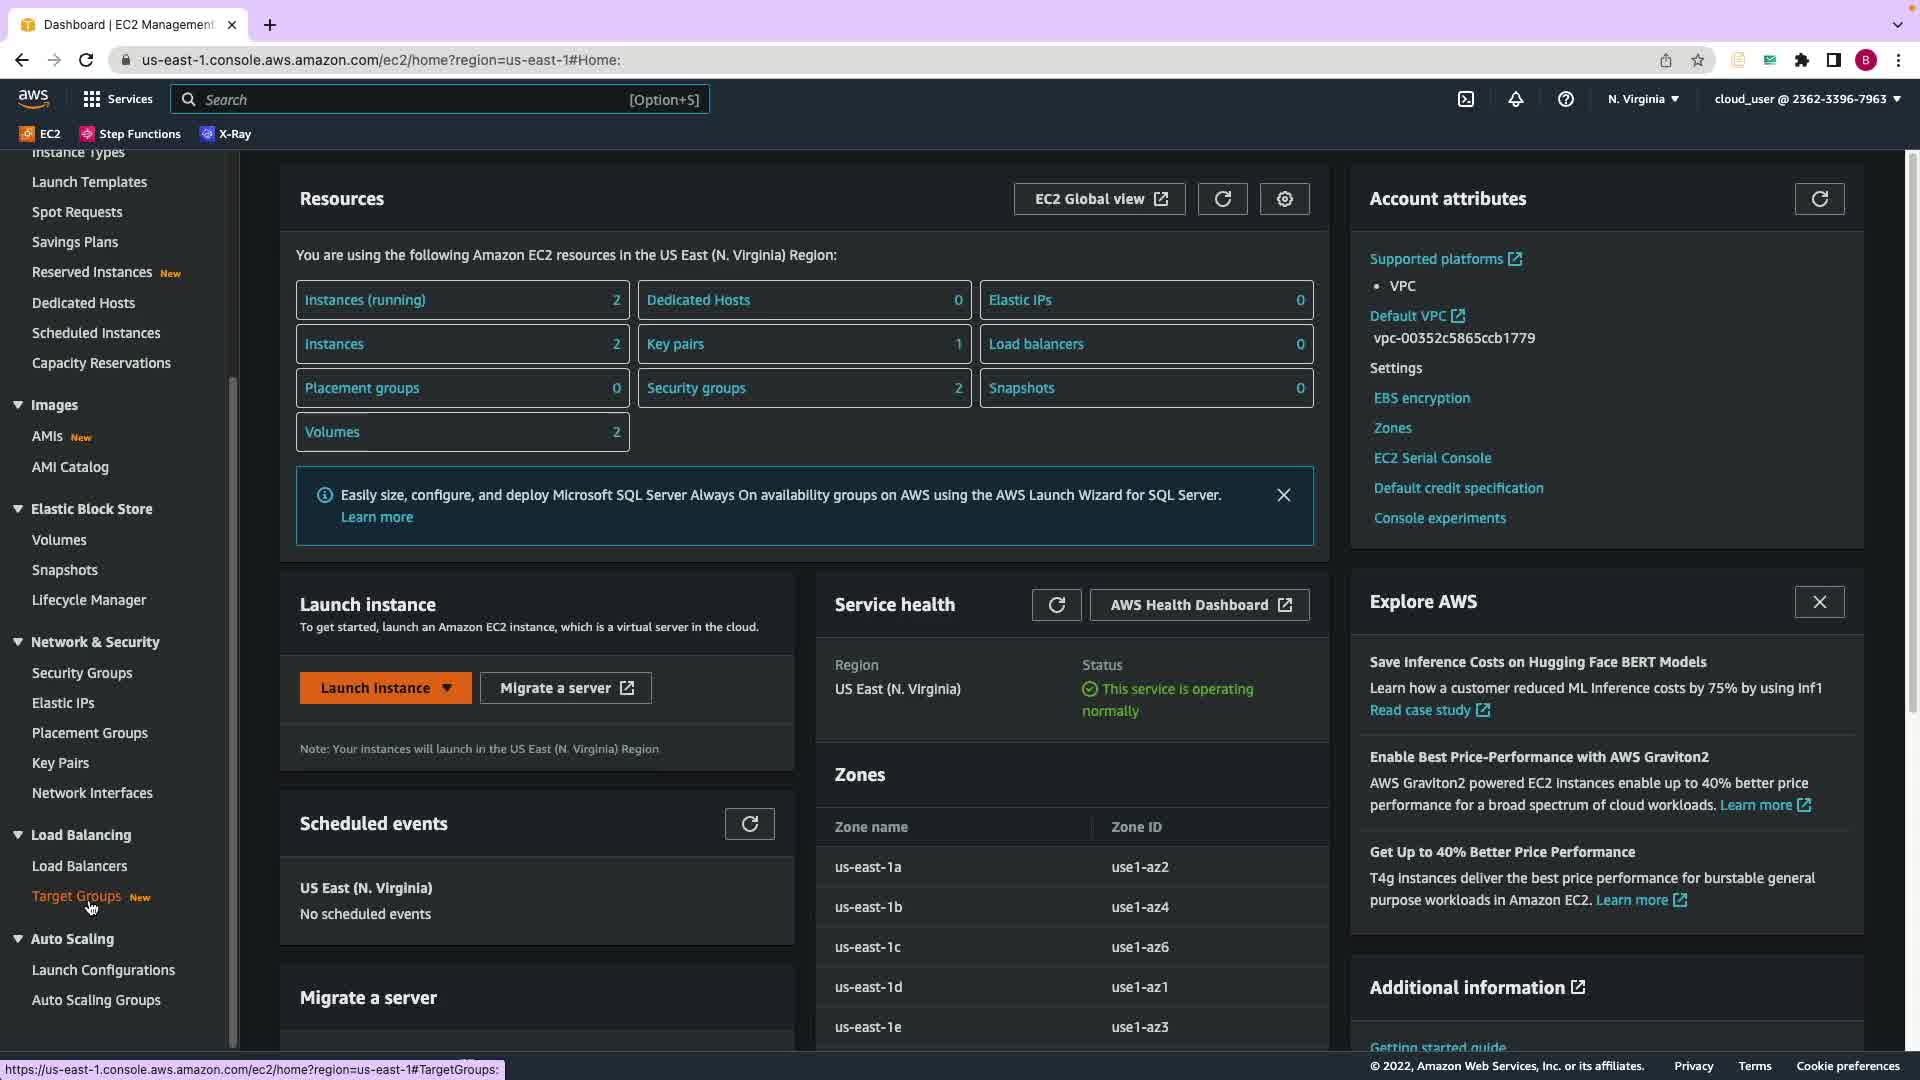Refresh the Service health panel

point(1056,605)
